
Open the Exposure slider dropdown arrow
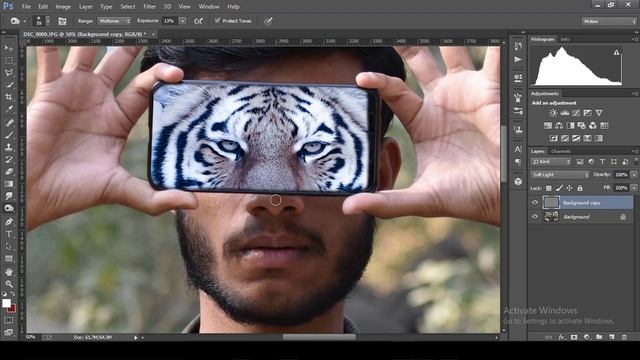click(x=183, y=21)
